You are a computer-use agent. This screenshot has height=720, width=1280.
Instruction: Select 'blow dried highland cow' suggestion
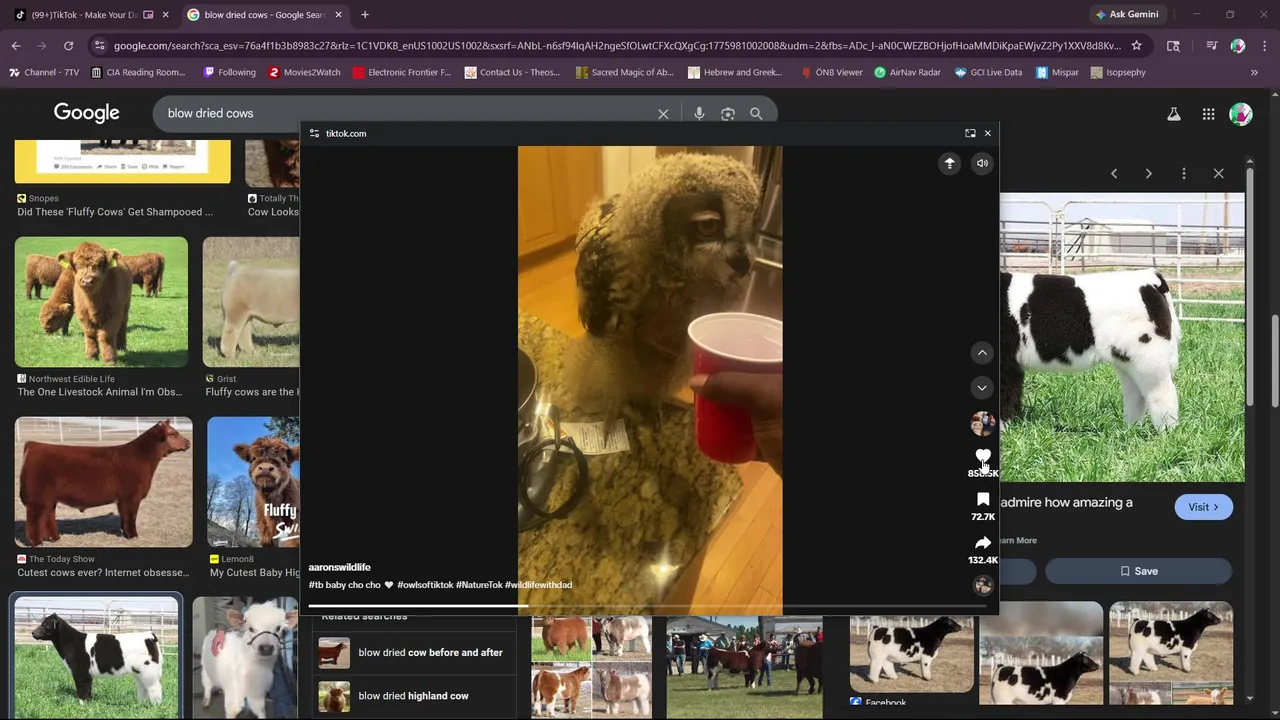(412, 696)
